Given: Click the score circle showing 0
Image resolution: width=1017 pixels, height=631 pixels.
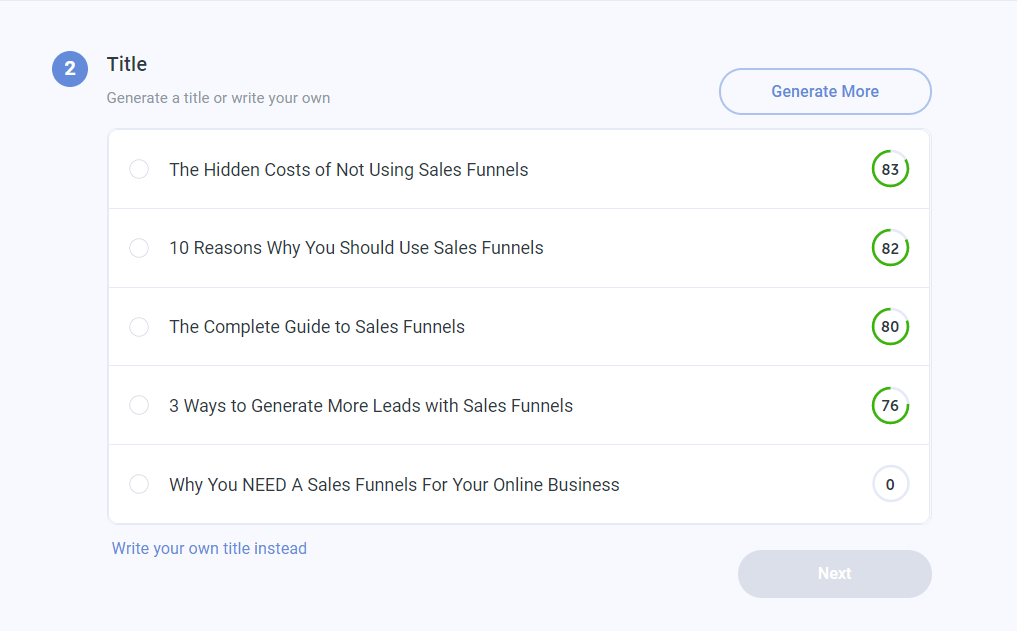Looking at the screenshot, I should tap(890, 484).
